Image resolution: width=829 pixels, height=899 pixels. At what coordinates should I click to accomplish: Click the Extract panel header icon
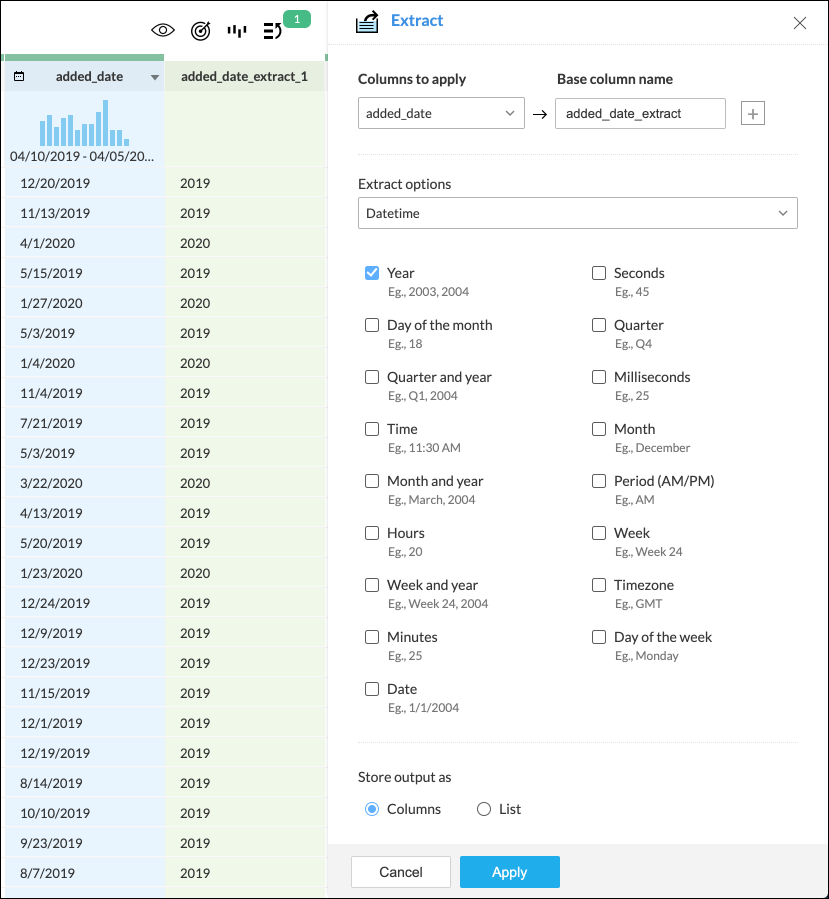coord(367,22)
